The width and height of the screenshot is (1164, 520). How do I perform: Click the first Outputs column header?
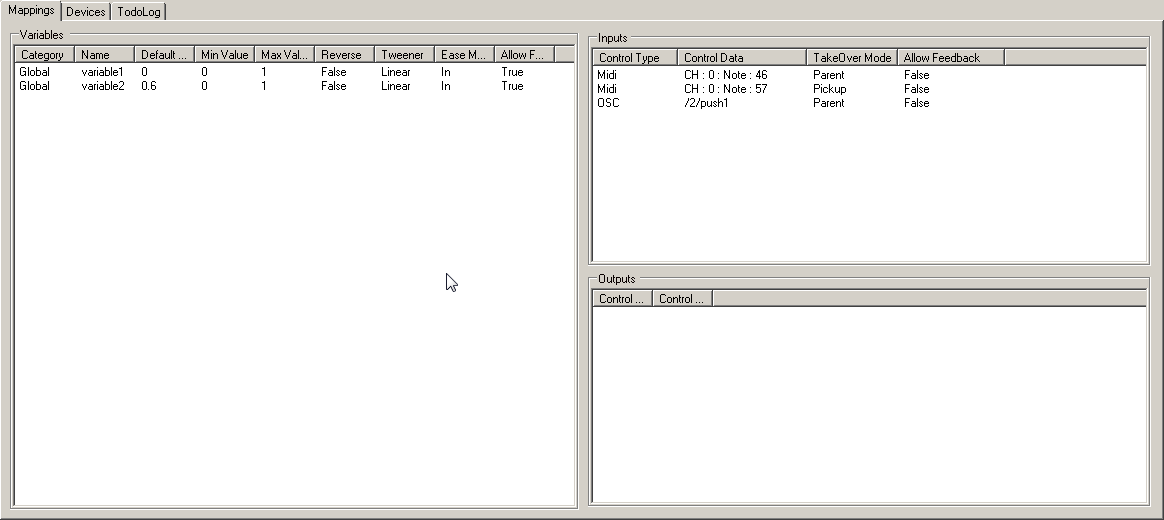click(622, 299)
